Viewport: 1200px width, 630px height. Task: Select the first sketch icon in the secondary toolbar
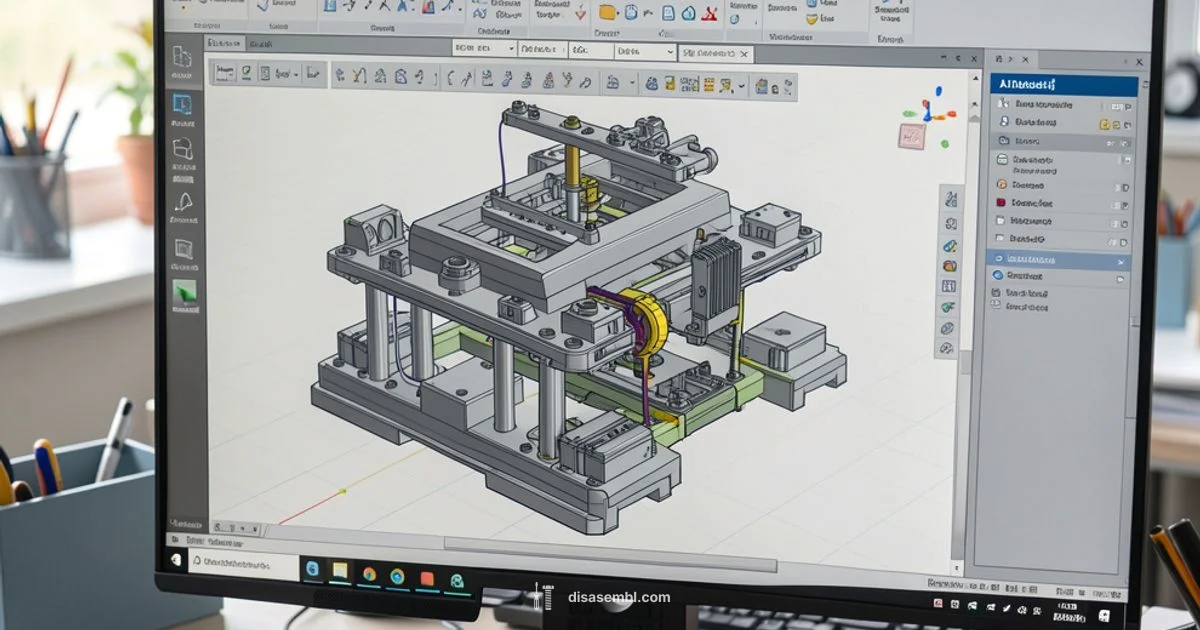pyautogui.click(x=222, y=72)
